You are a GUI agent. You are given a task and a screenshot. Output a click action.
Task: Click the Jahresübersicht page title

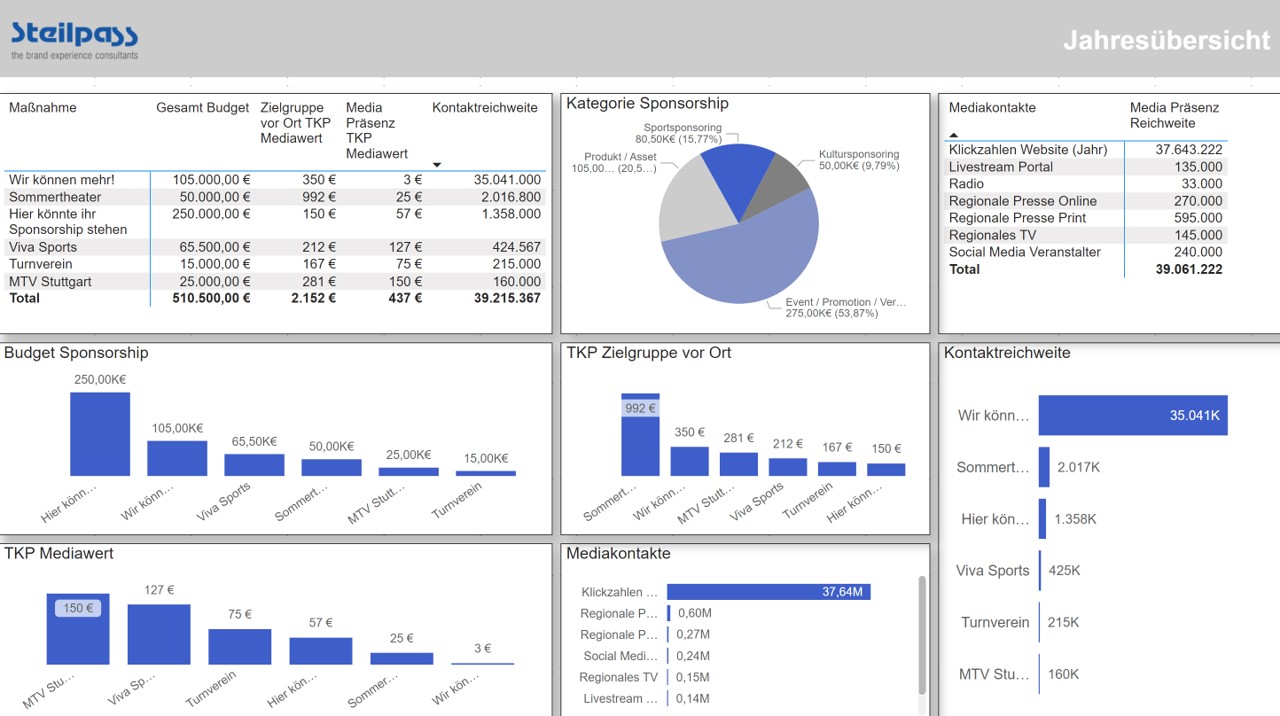pos(1166,40)
